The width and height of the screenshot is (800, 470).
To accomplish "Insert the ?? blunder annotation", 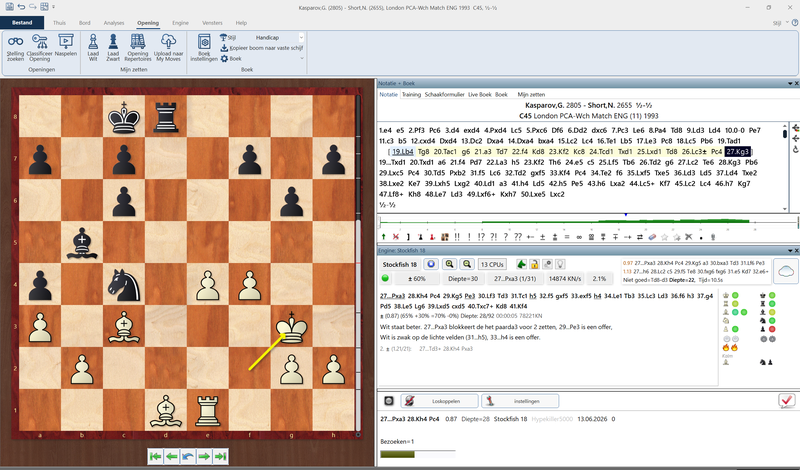I will (518, 237).
